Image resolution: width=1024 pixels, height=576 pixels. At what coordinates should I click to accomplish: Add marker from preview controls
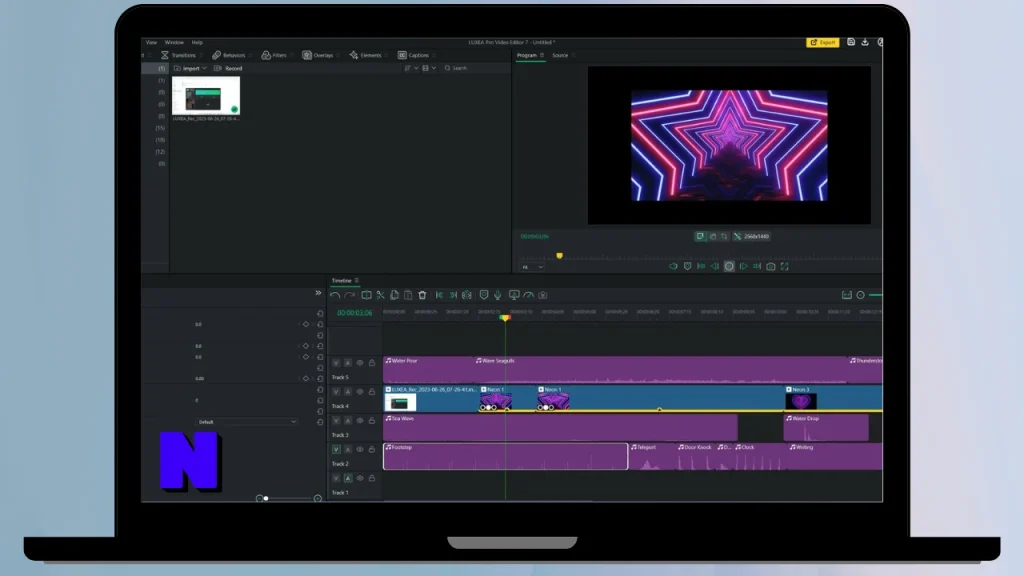(x=688, y=266)
